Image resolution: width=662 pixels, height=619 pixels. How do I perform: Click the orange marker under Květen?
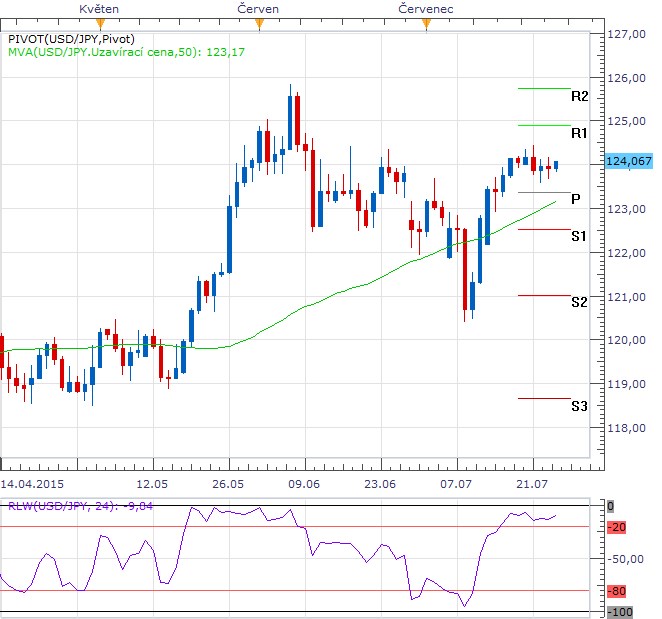coord(100,24)
